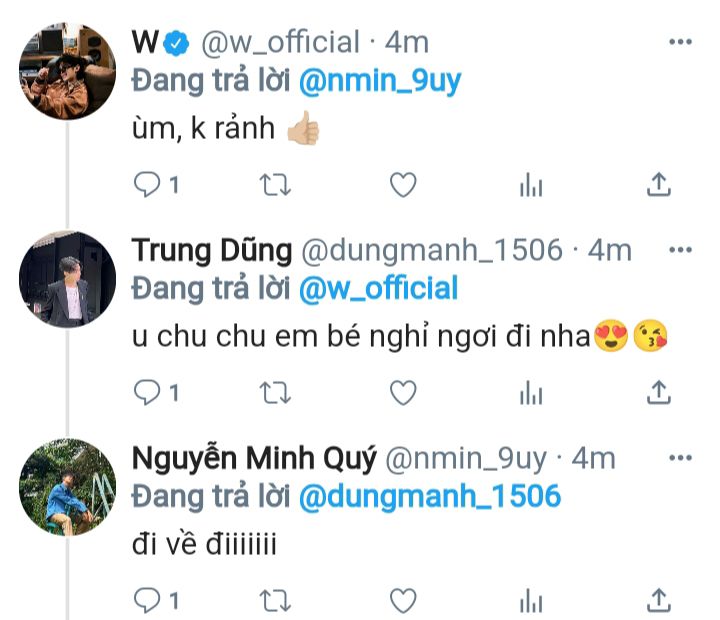Open more options on Trung Dũng's tweet
720x620 pixels.
pos(680,250)
